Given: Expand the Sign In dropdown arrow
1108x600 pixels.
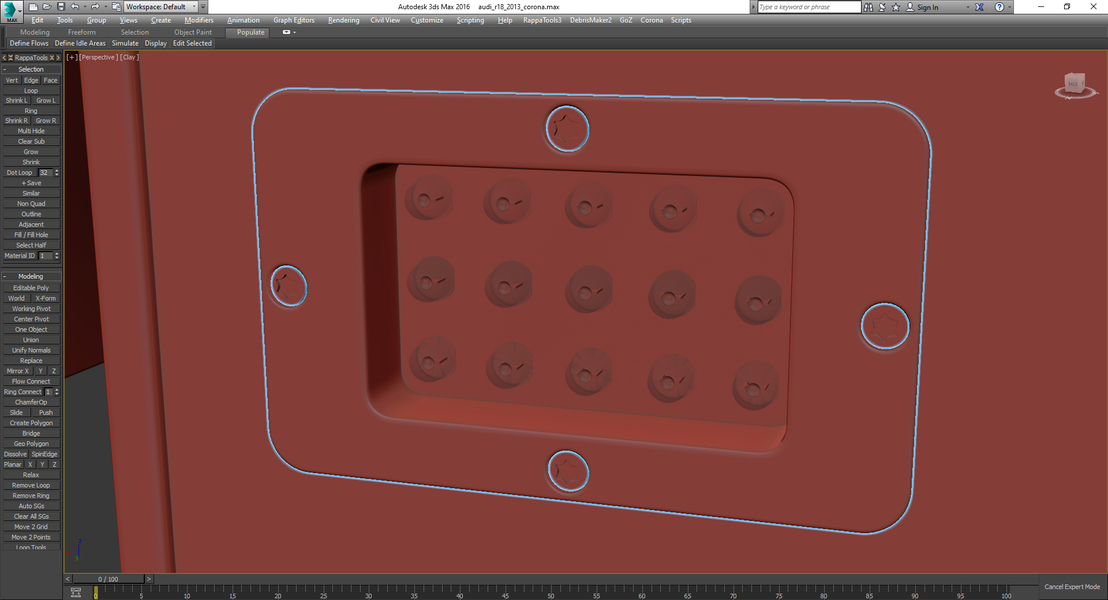Looking at the screenshot, I should coord(967,6).
